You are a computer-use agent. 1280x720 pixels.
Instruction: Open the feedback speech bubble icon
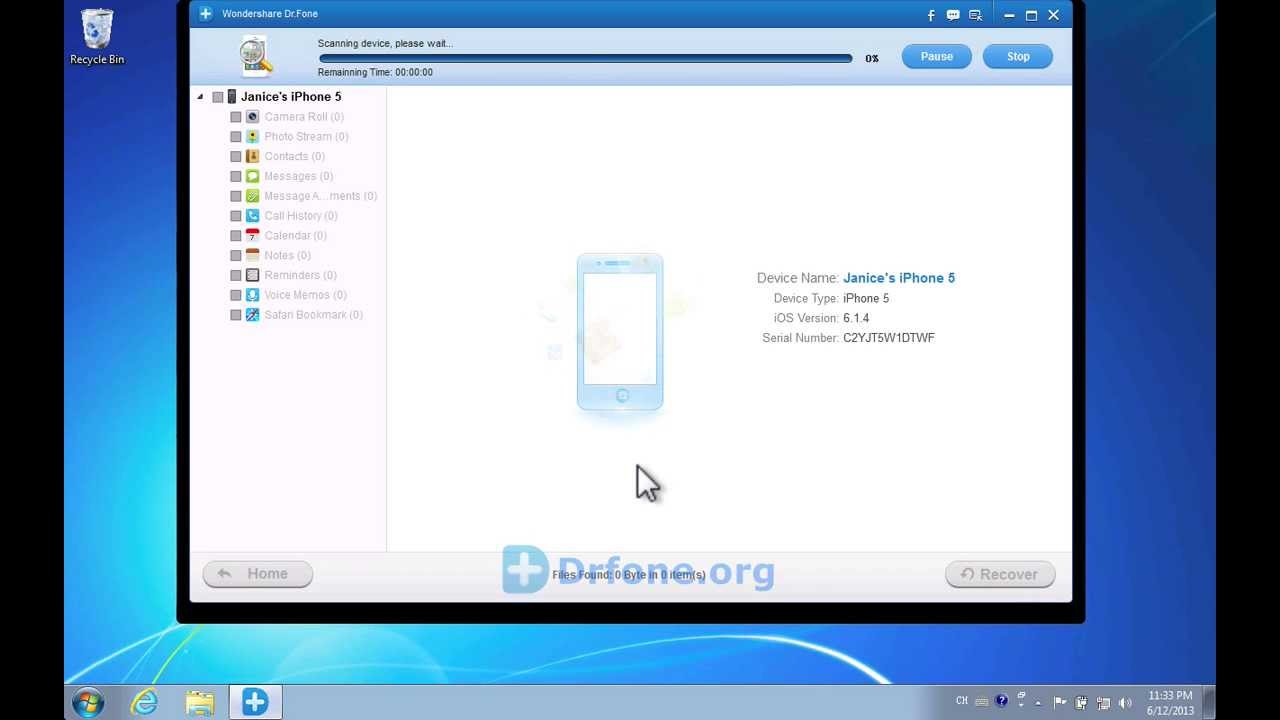point(953,15)
